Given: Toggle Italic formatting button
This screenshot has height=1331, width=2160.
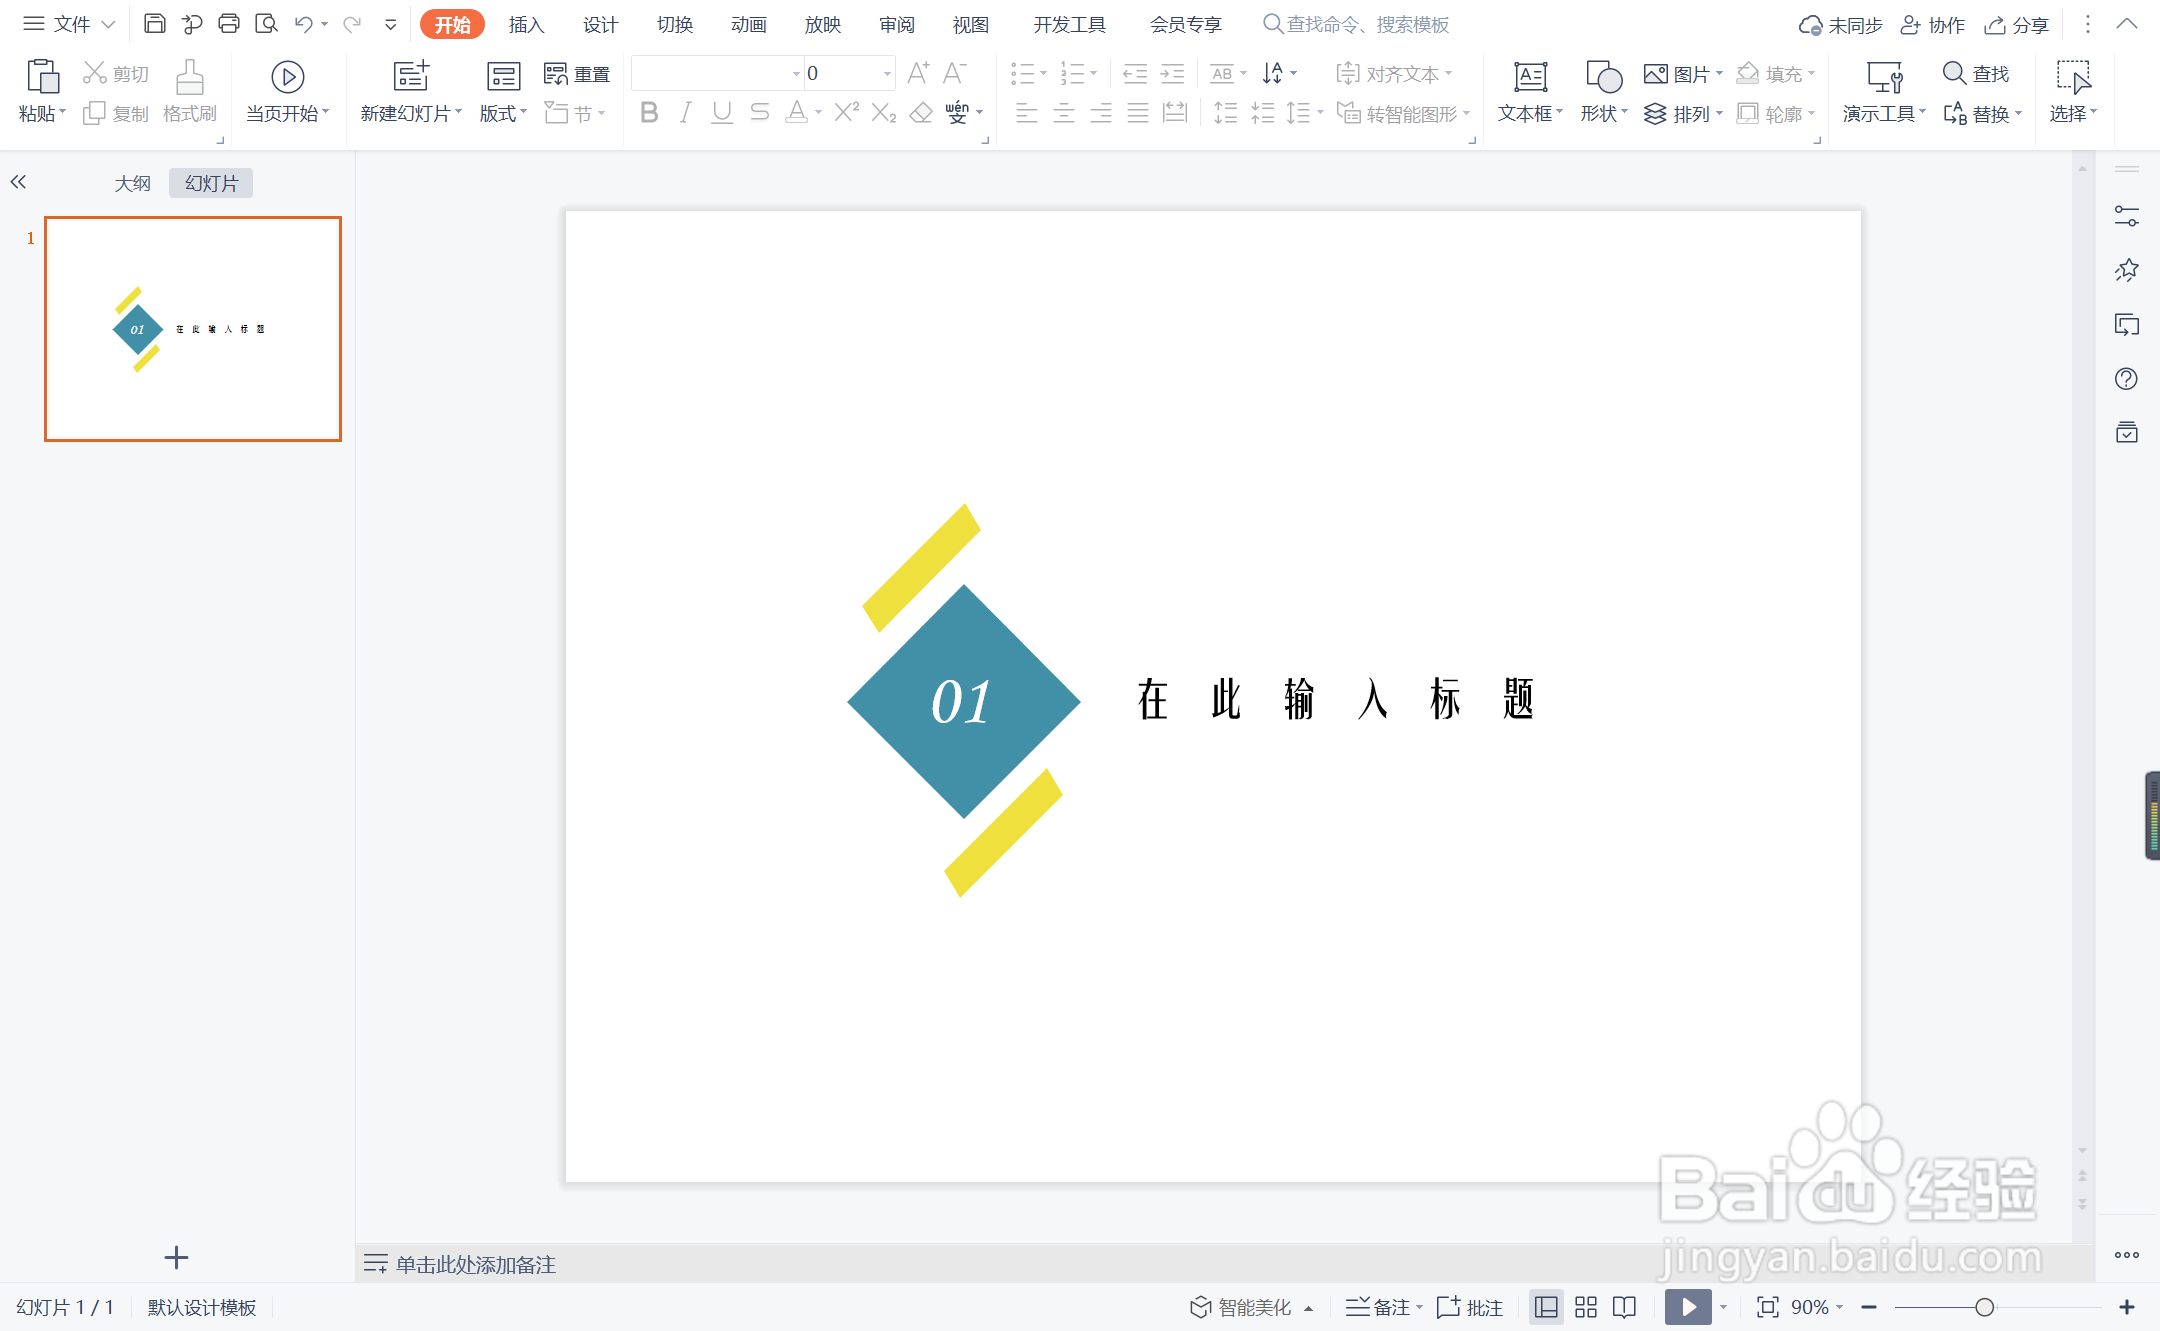Looking at the screenshot, I should pos(685,113).
